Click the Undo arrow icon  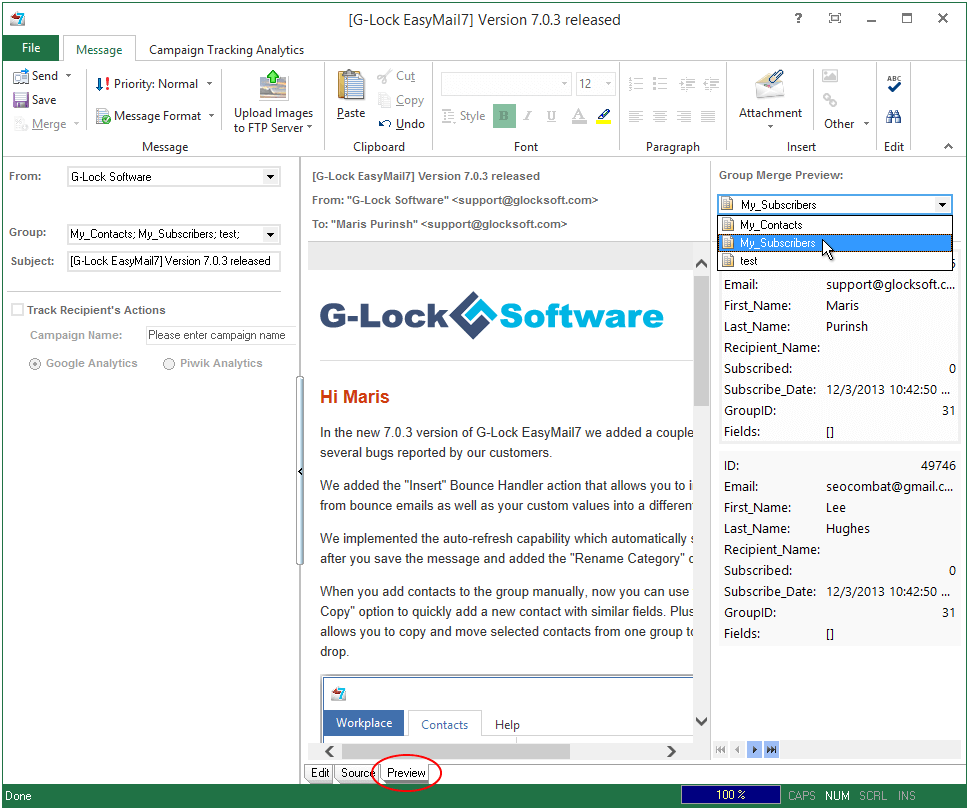click(x=384, y=124)
